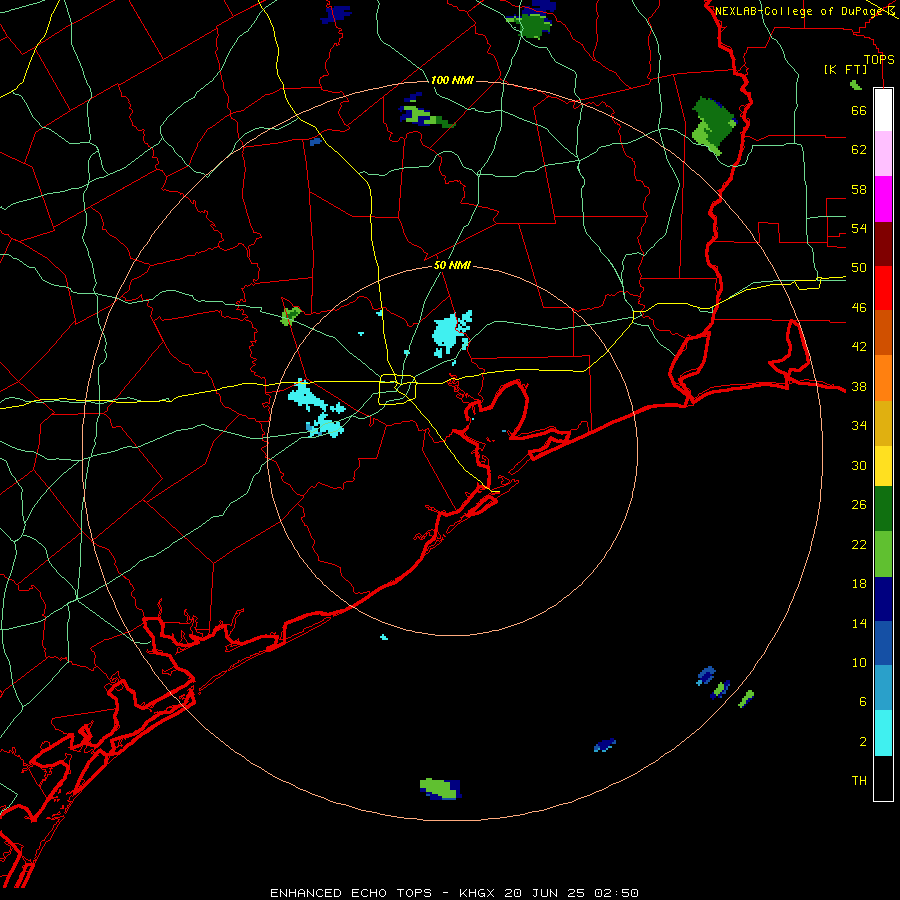Click the magenta 58–62 legend color block

pos(883,199)
